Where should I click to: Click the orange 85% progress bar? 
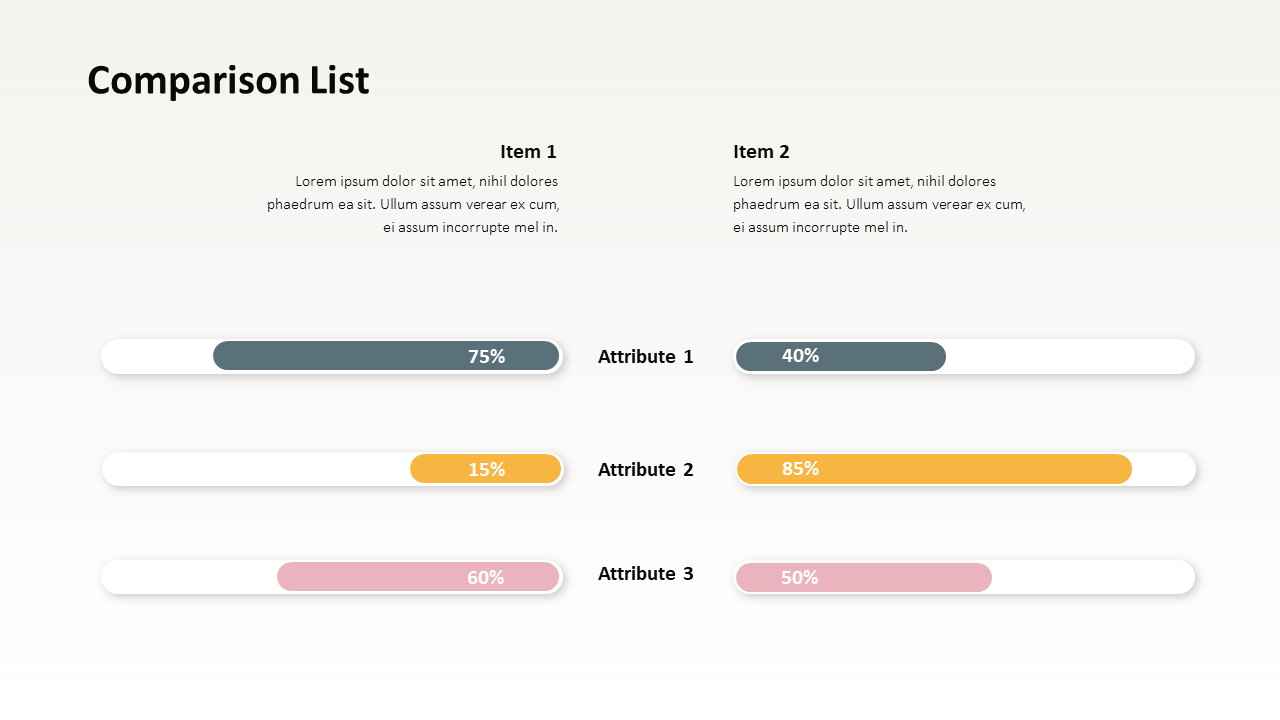click(x=934, y=469)
